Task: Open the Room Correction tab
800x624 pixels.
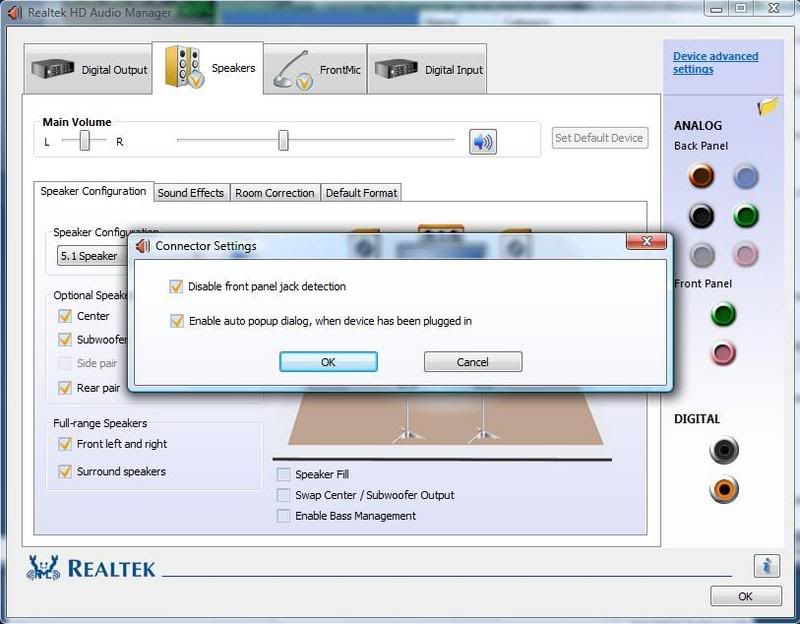Action: (274, 193)
